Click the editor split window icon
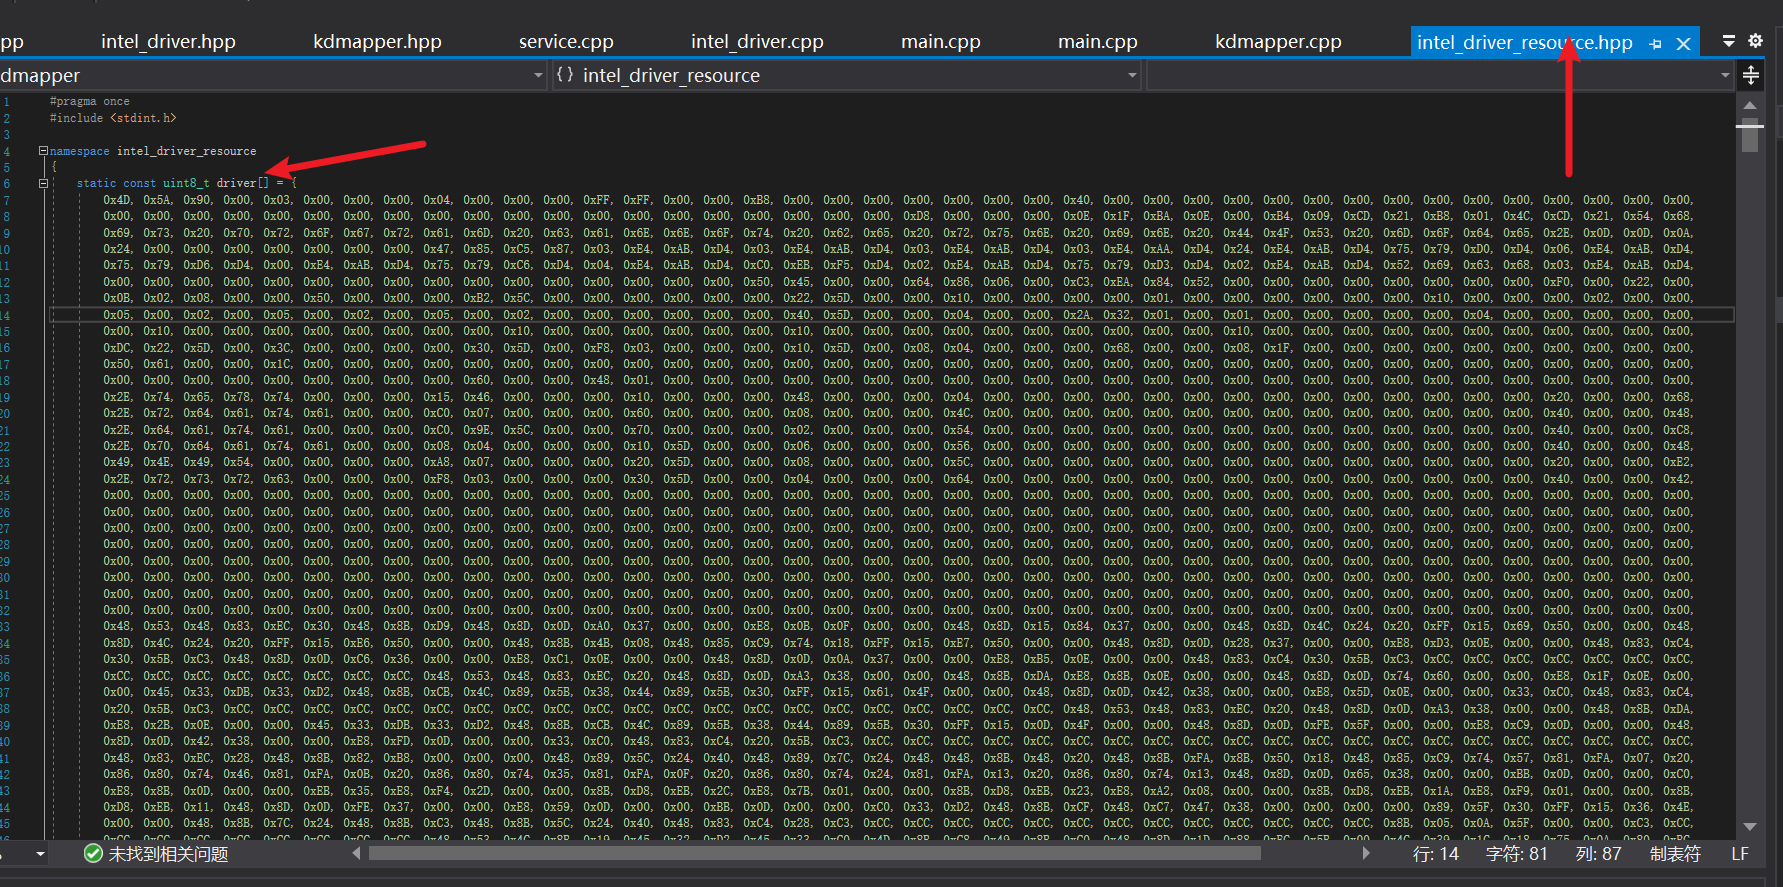Image resolution: width=1783 pixels, height=887 pixels. pos(1750,76)
